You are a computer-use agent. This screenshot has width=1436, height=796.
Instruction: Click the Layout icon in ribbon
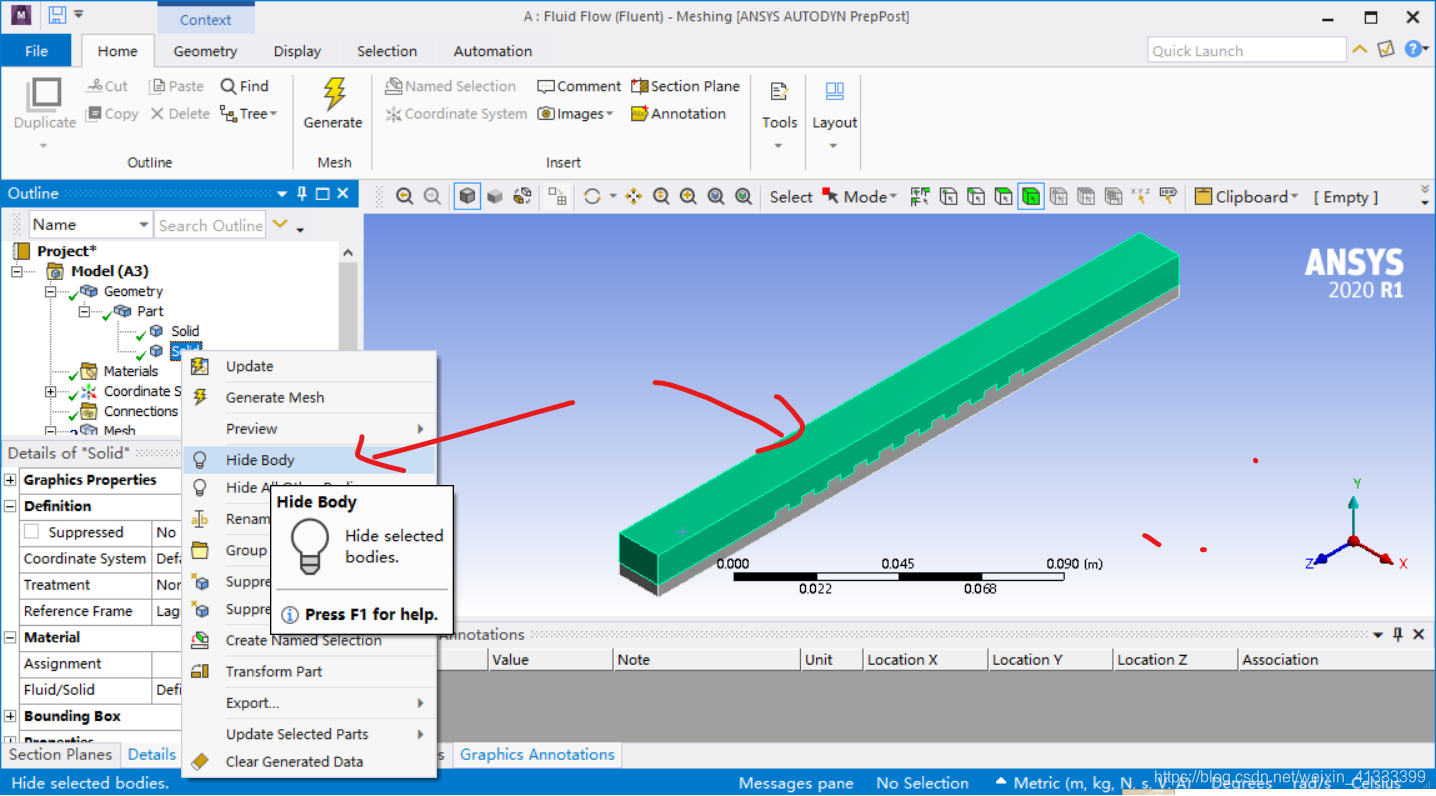pyautogui.click(x=835, y=93)
